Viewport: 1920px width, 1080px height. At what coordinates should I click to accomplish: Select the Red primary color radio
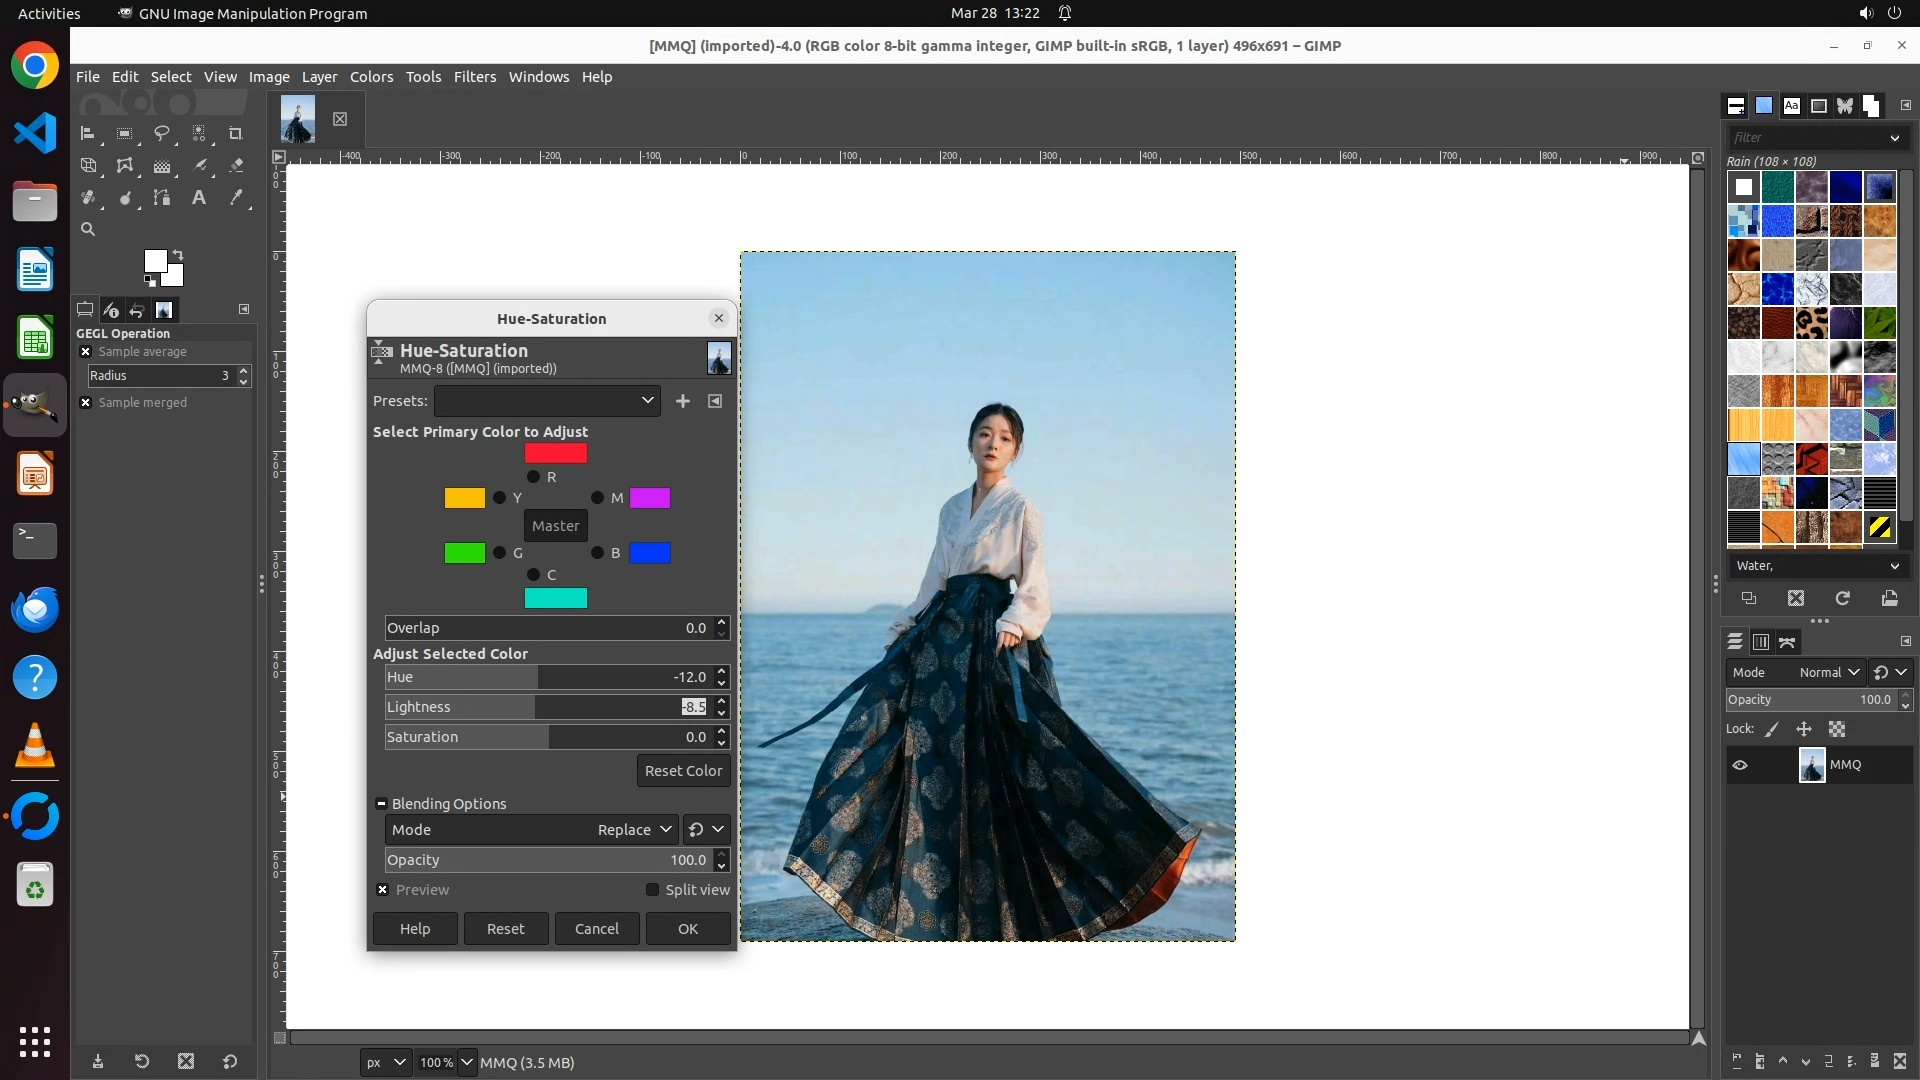533,477
